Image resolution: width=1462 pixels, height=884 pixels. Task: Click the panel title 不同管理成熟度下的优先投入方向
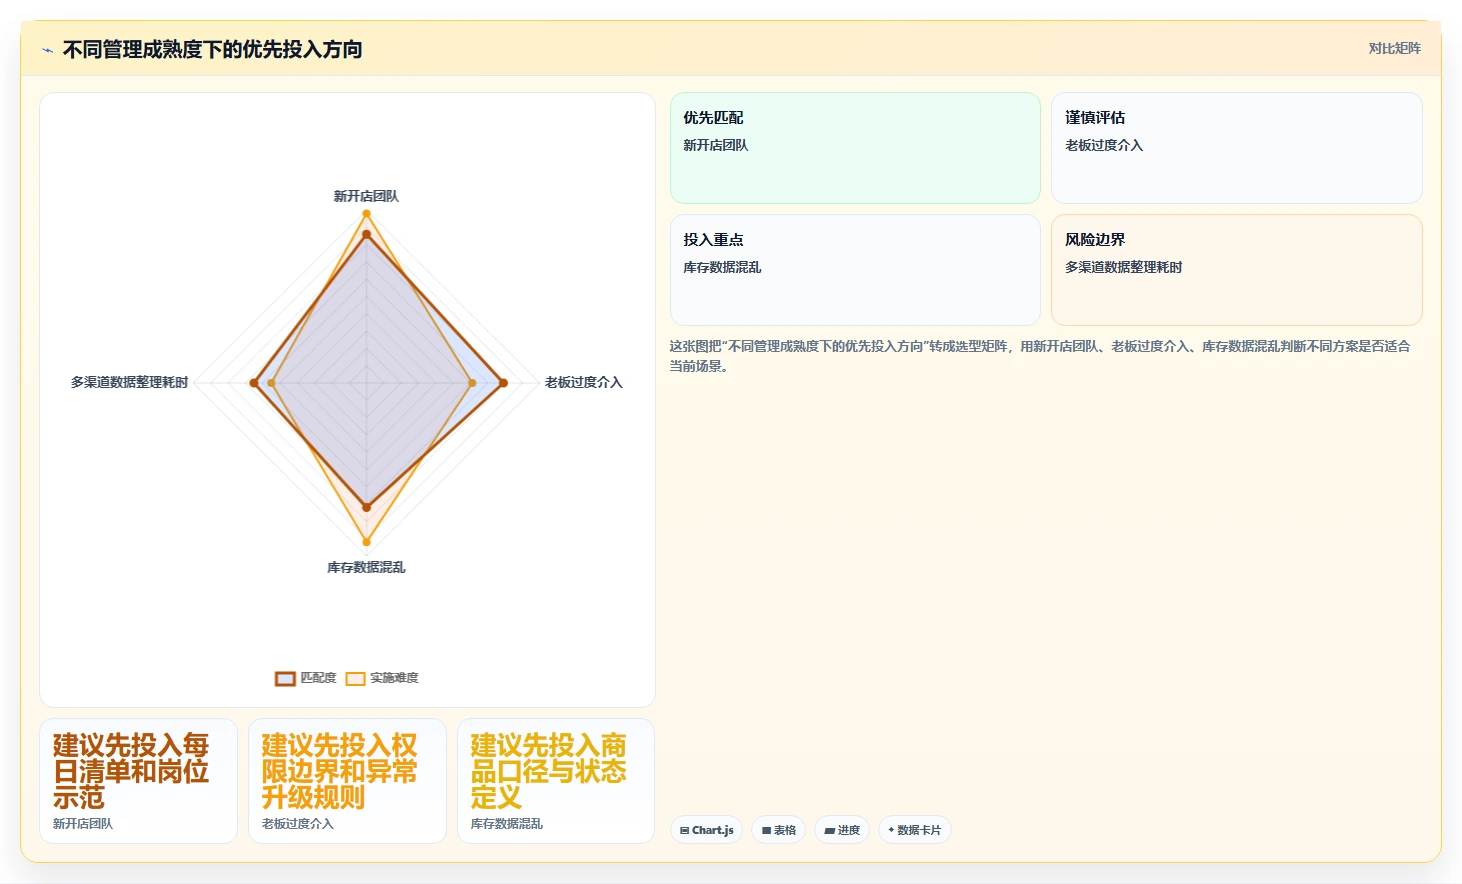pos(212,49)
